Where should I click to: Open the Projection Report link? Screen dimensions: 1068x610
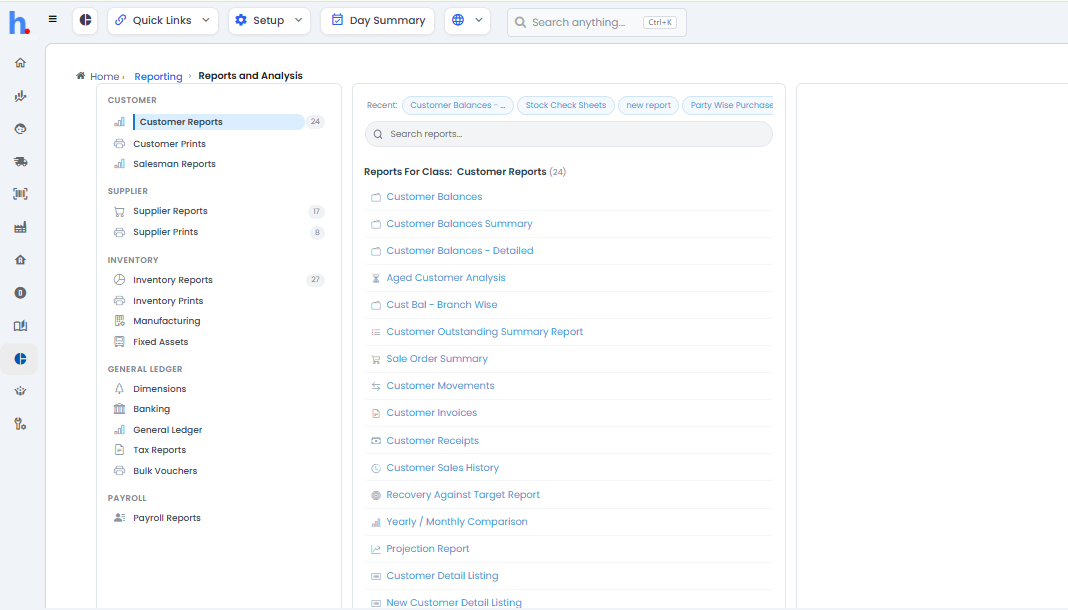pyautogui.click(x=428, y=549)
